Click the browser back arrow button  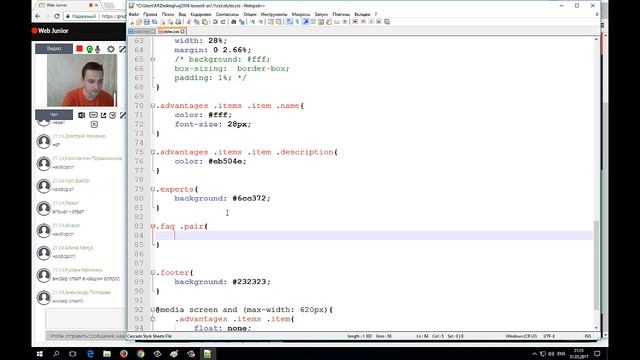click(x=38, y=16)
